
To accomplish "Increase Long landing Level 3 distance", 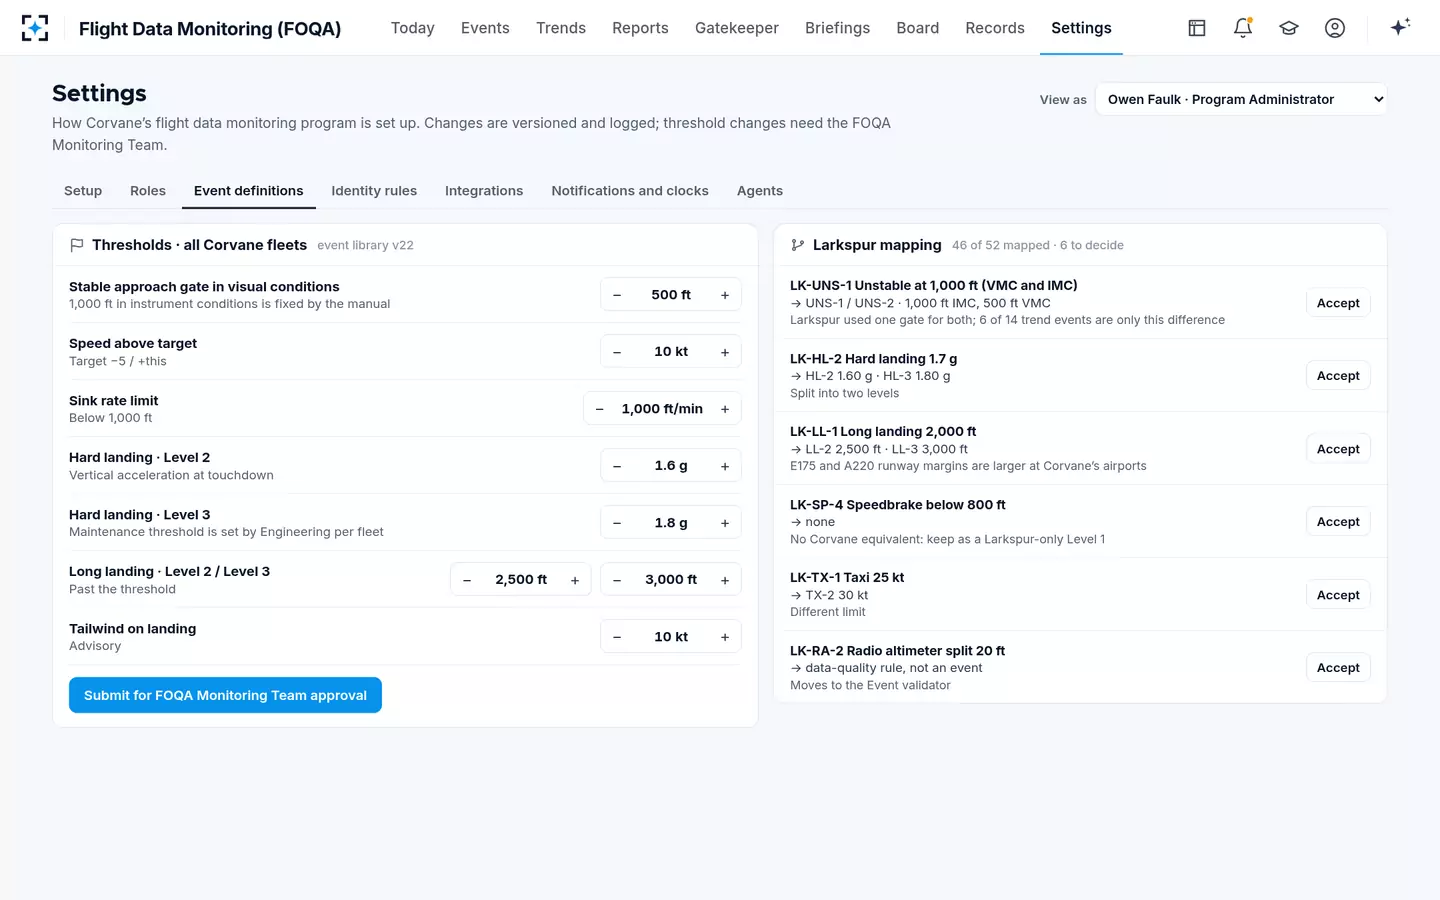I will [725, 580].
